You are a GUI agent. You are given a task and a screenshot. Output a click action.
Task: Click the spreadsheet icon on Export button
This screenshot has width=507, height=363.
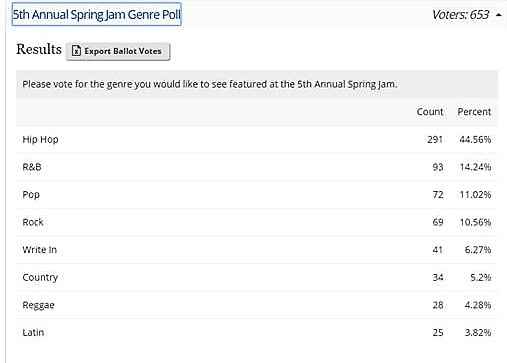pyautogui.click(x=76, y=51)
